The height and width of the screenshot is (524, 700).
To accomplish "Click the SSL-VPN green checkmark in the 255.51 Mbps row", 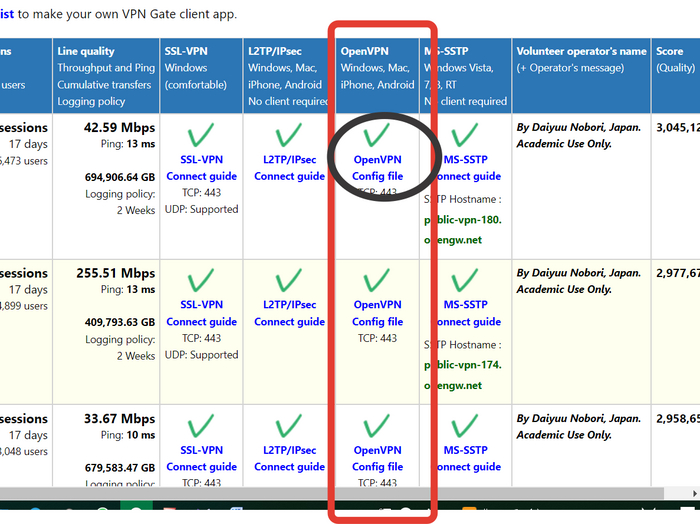I will pos(201,281).
